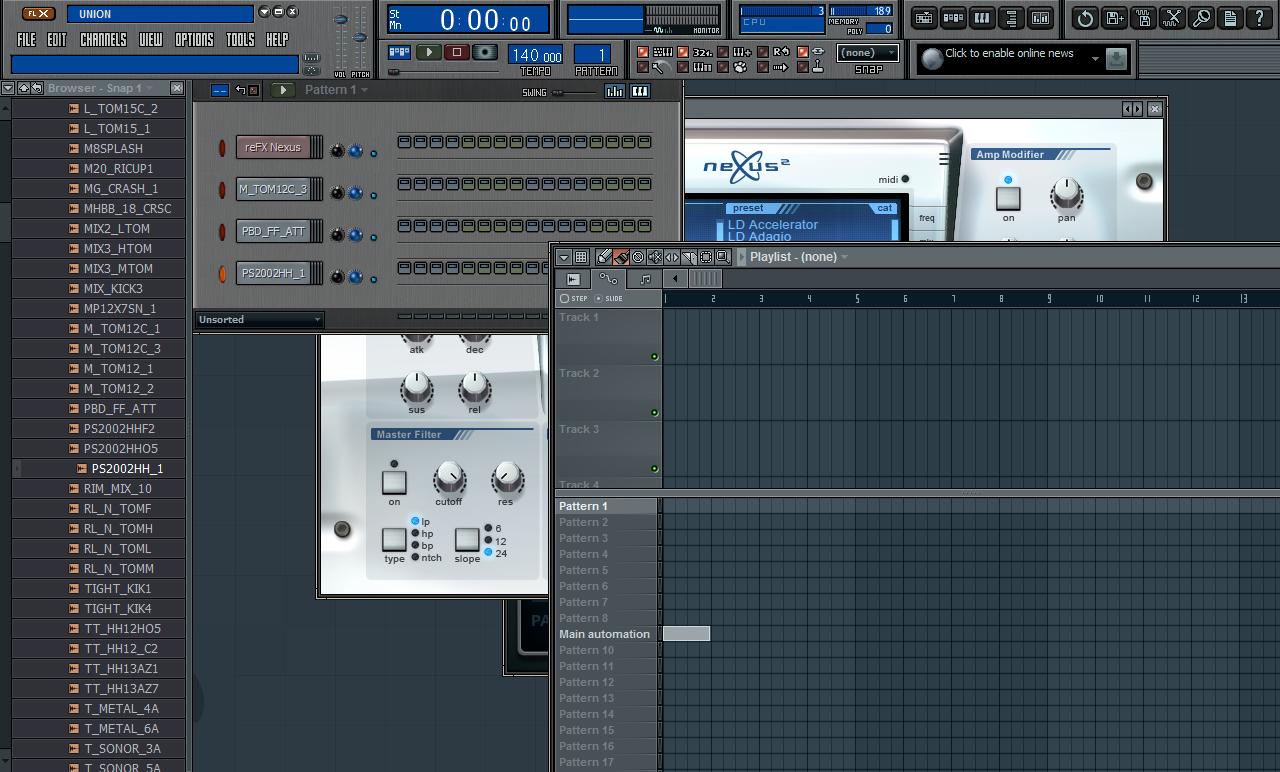Select the paint brush tool in Playlist

621,257
